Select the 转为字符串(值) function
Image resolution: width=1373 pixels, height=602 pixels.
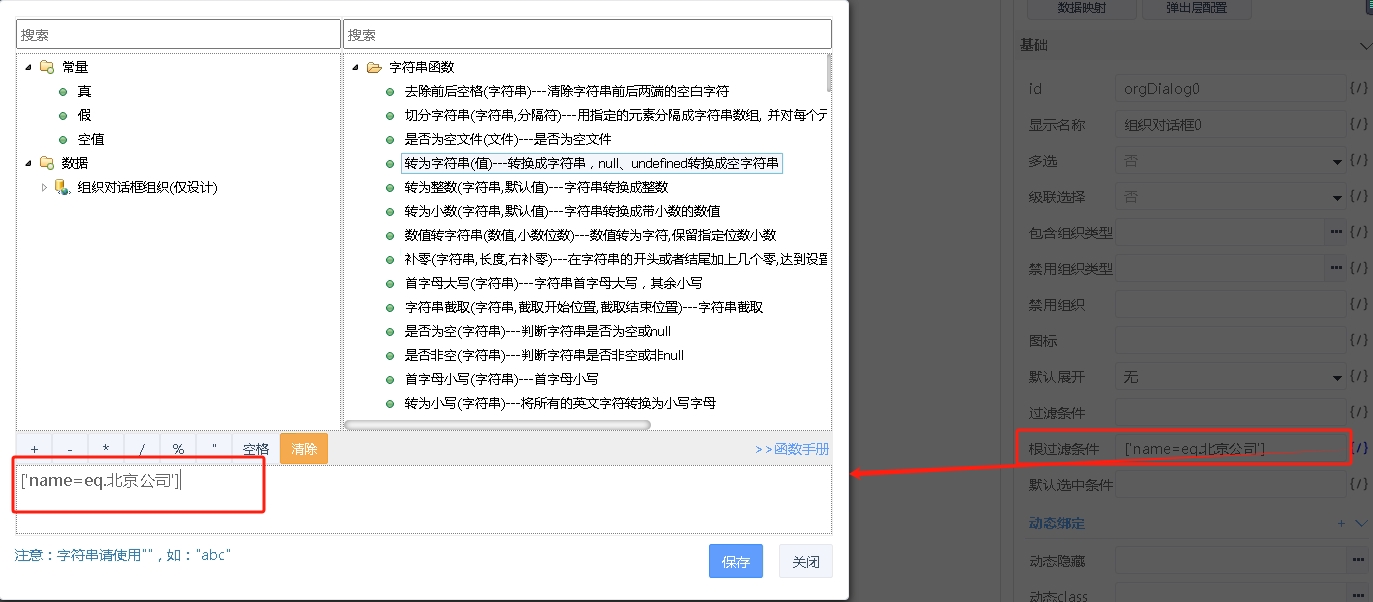pyautogui.click(x=591, y=163)
